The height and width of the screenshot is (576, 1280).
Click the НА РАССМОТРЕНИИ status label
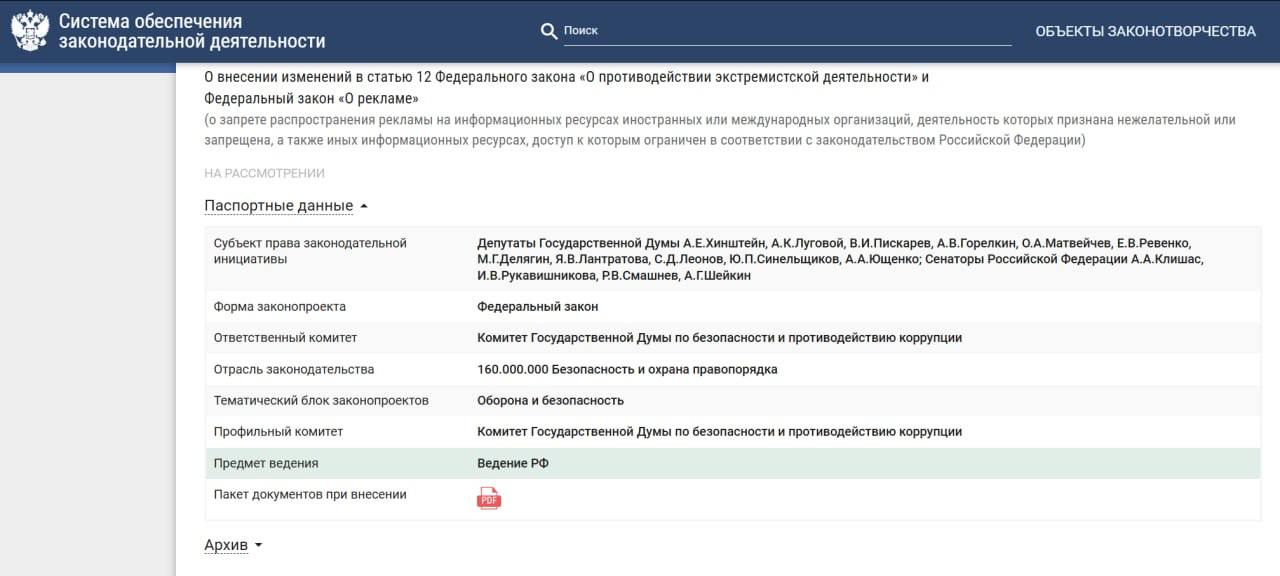pyautogui.click(x=264, y=173)
